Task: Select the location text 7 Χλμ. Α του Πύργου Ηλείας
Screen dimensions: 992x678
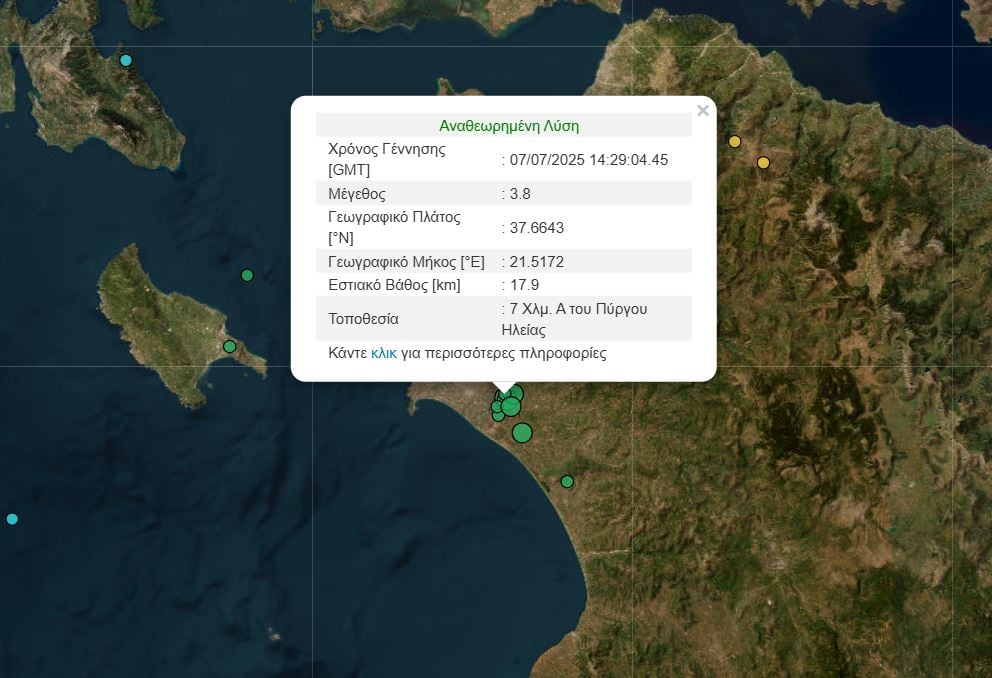Action: point(574,319)
